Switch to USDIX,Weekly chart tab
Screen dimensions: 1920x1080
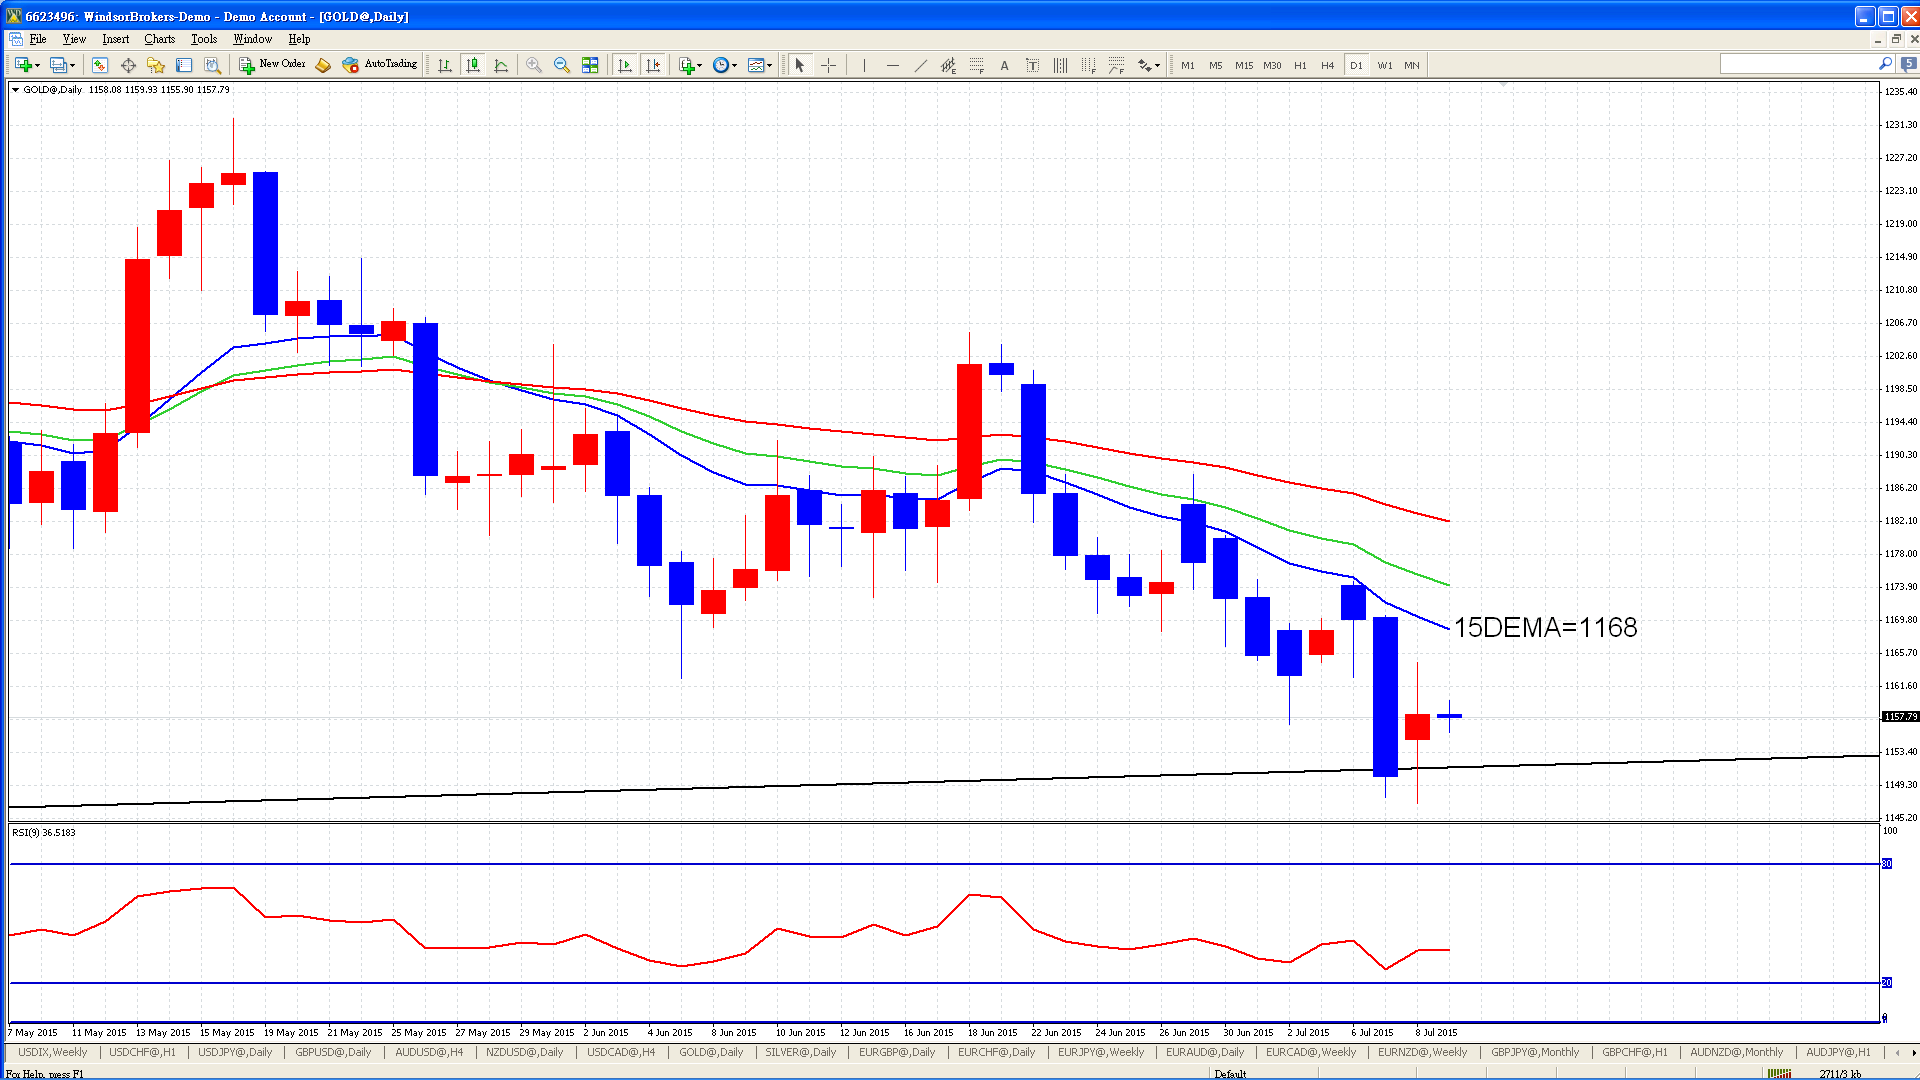(x=53, y=1052)
